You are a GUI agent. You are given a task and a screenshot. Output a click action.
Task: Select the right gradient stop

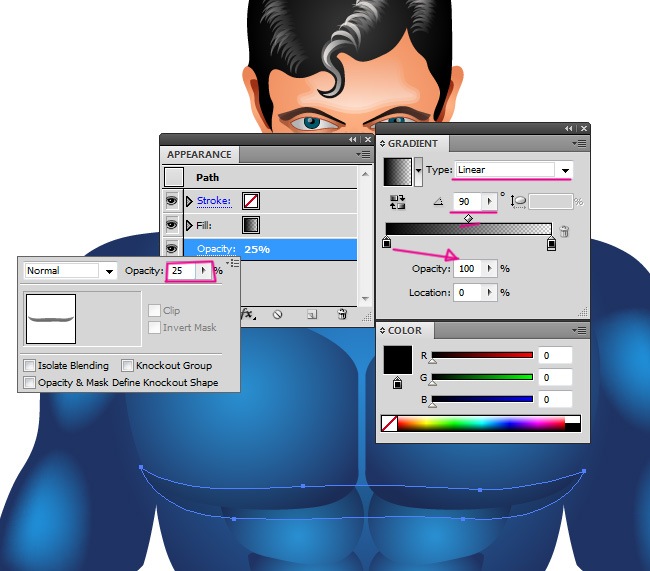[551, 243]
